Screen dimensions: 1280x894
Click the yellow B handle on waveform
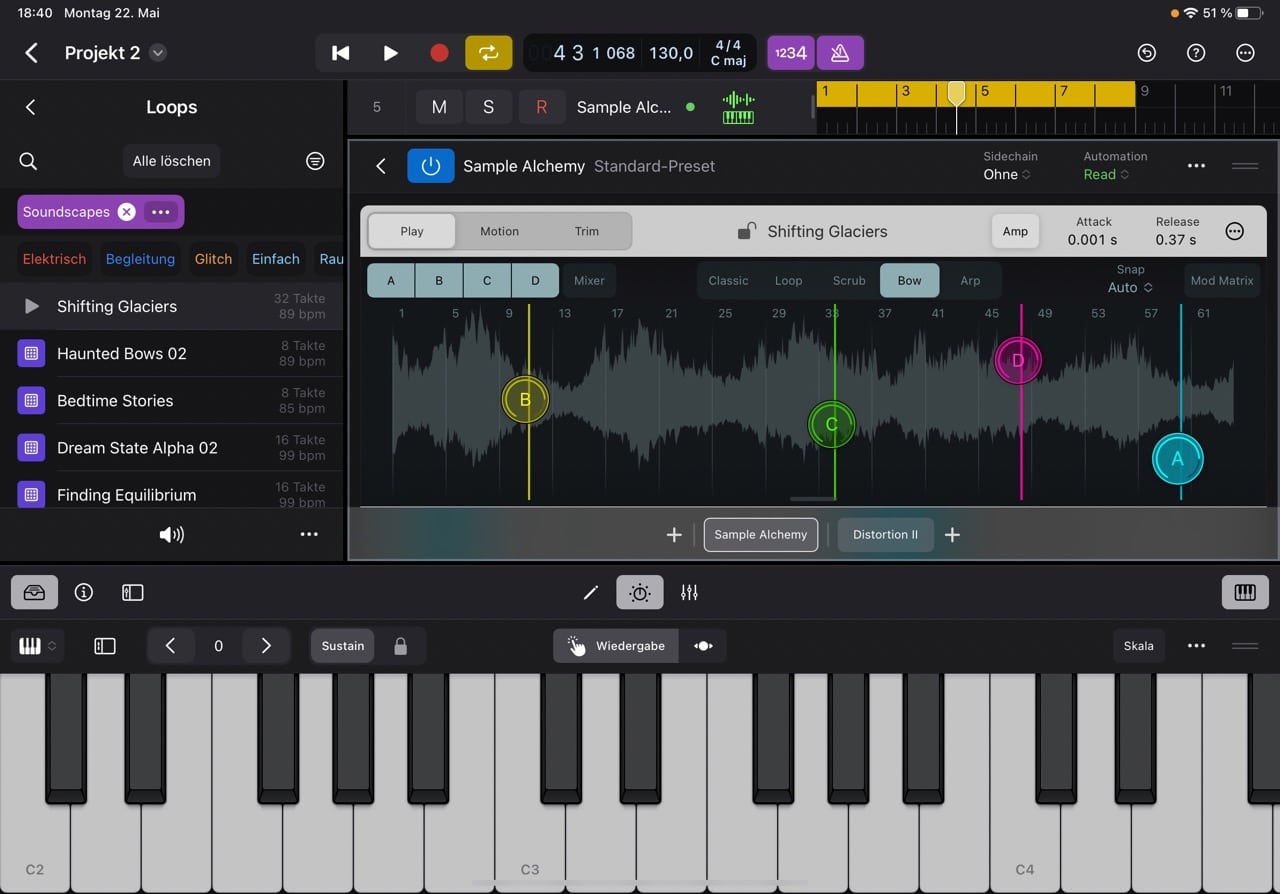pos(525,400)
